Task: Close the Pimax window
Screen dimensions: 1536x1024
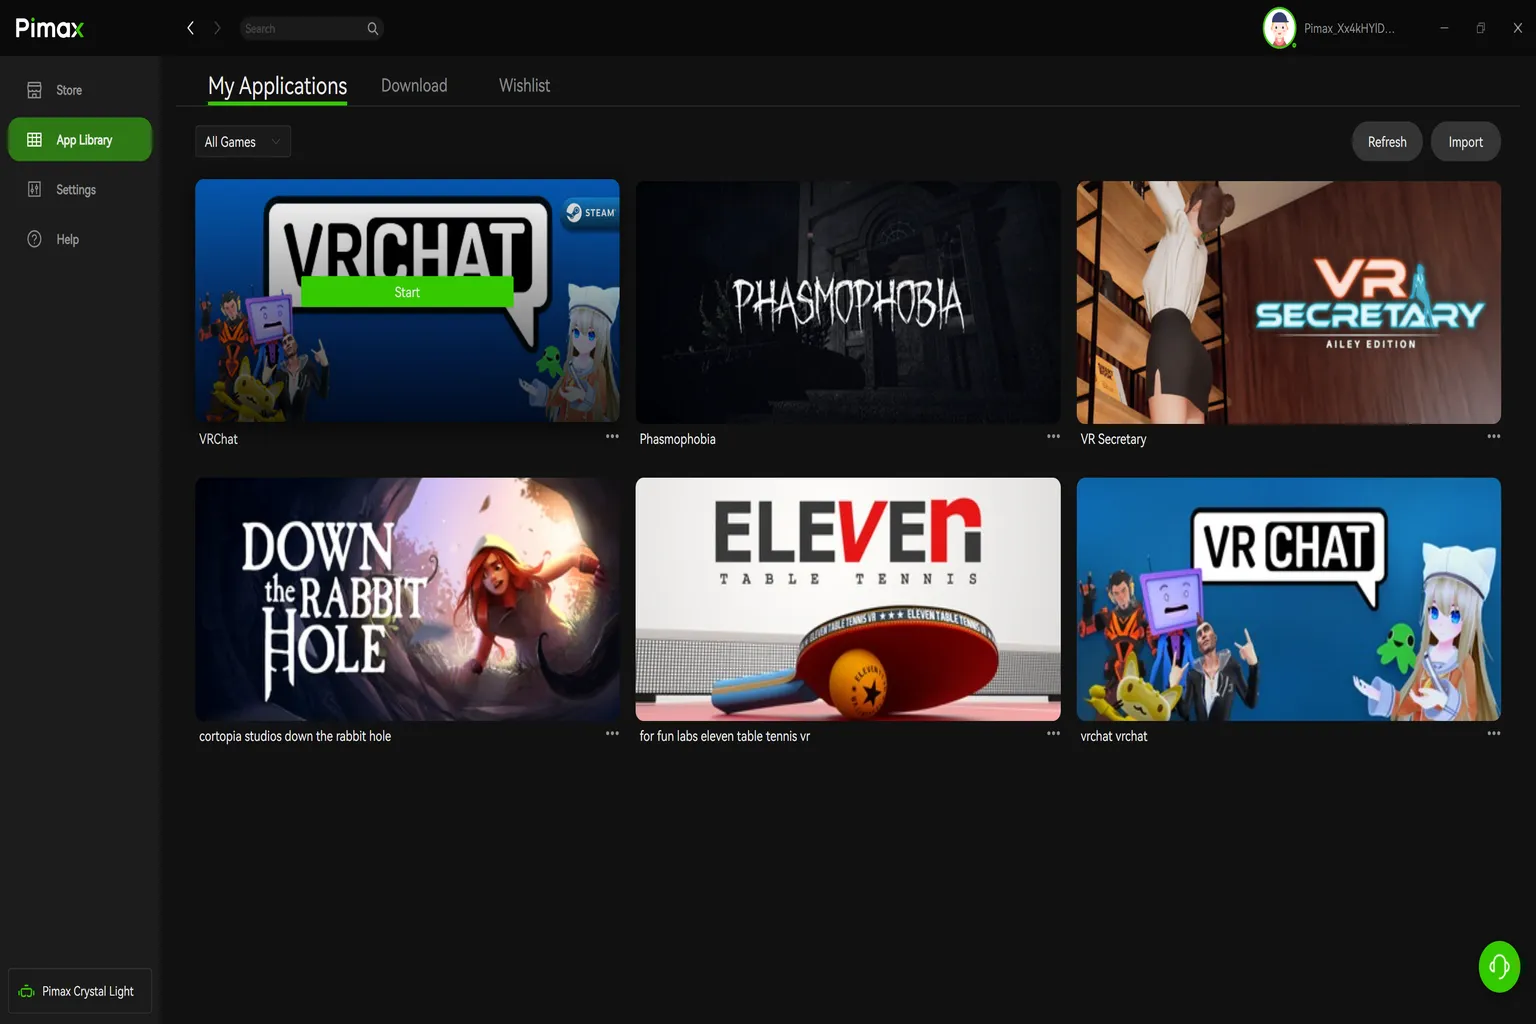Action: pos(1518,28)
